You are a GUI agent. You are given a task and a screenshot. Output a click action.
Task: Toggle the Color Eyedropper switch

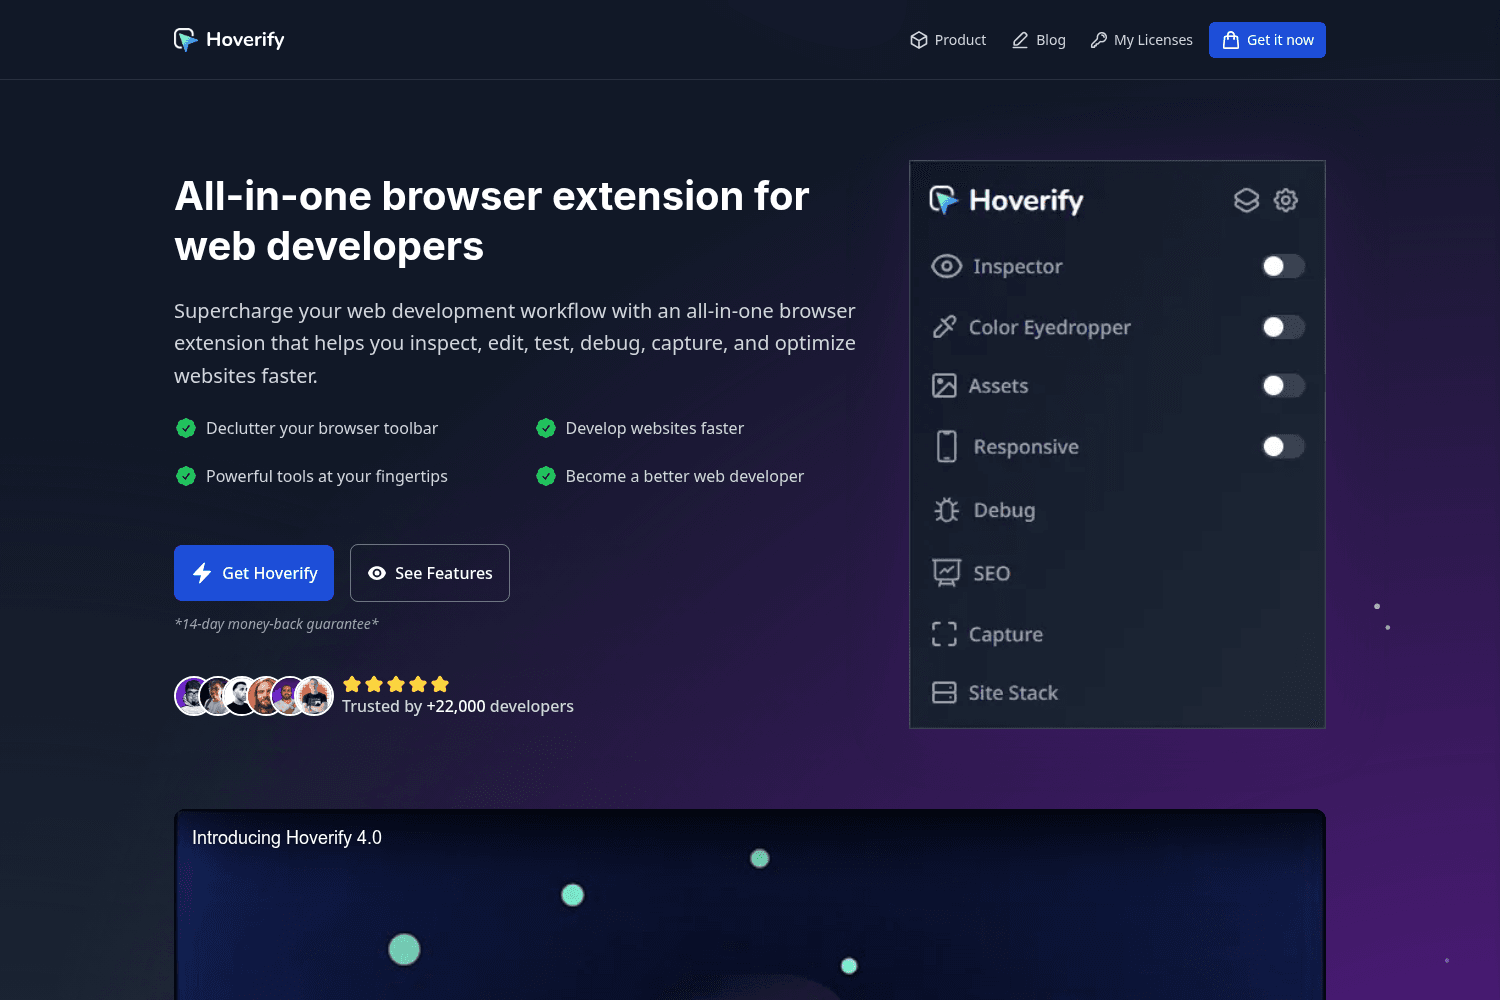point(1283,327)
